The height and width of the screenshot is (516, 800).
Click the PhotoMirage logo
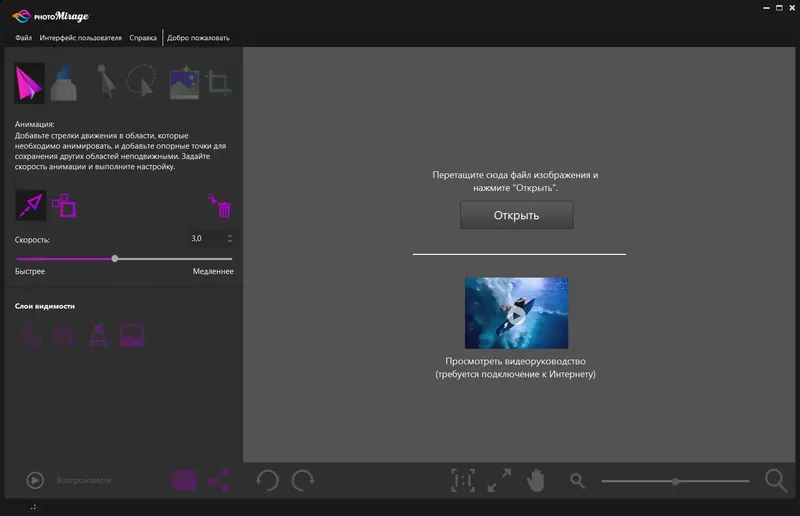pos(51,16)
